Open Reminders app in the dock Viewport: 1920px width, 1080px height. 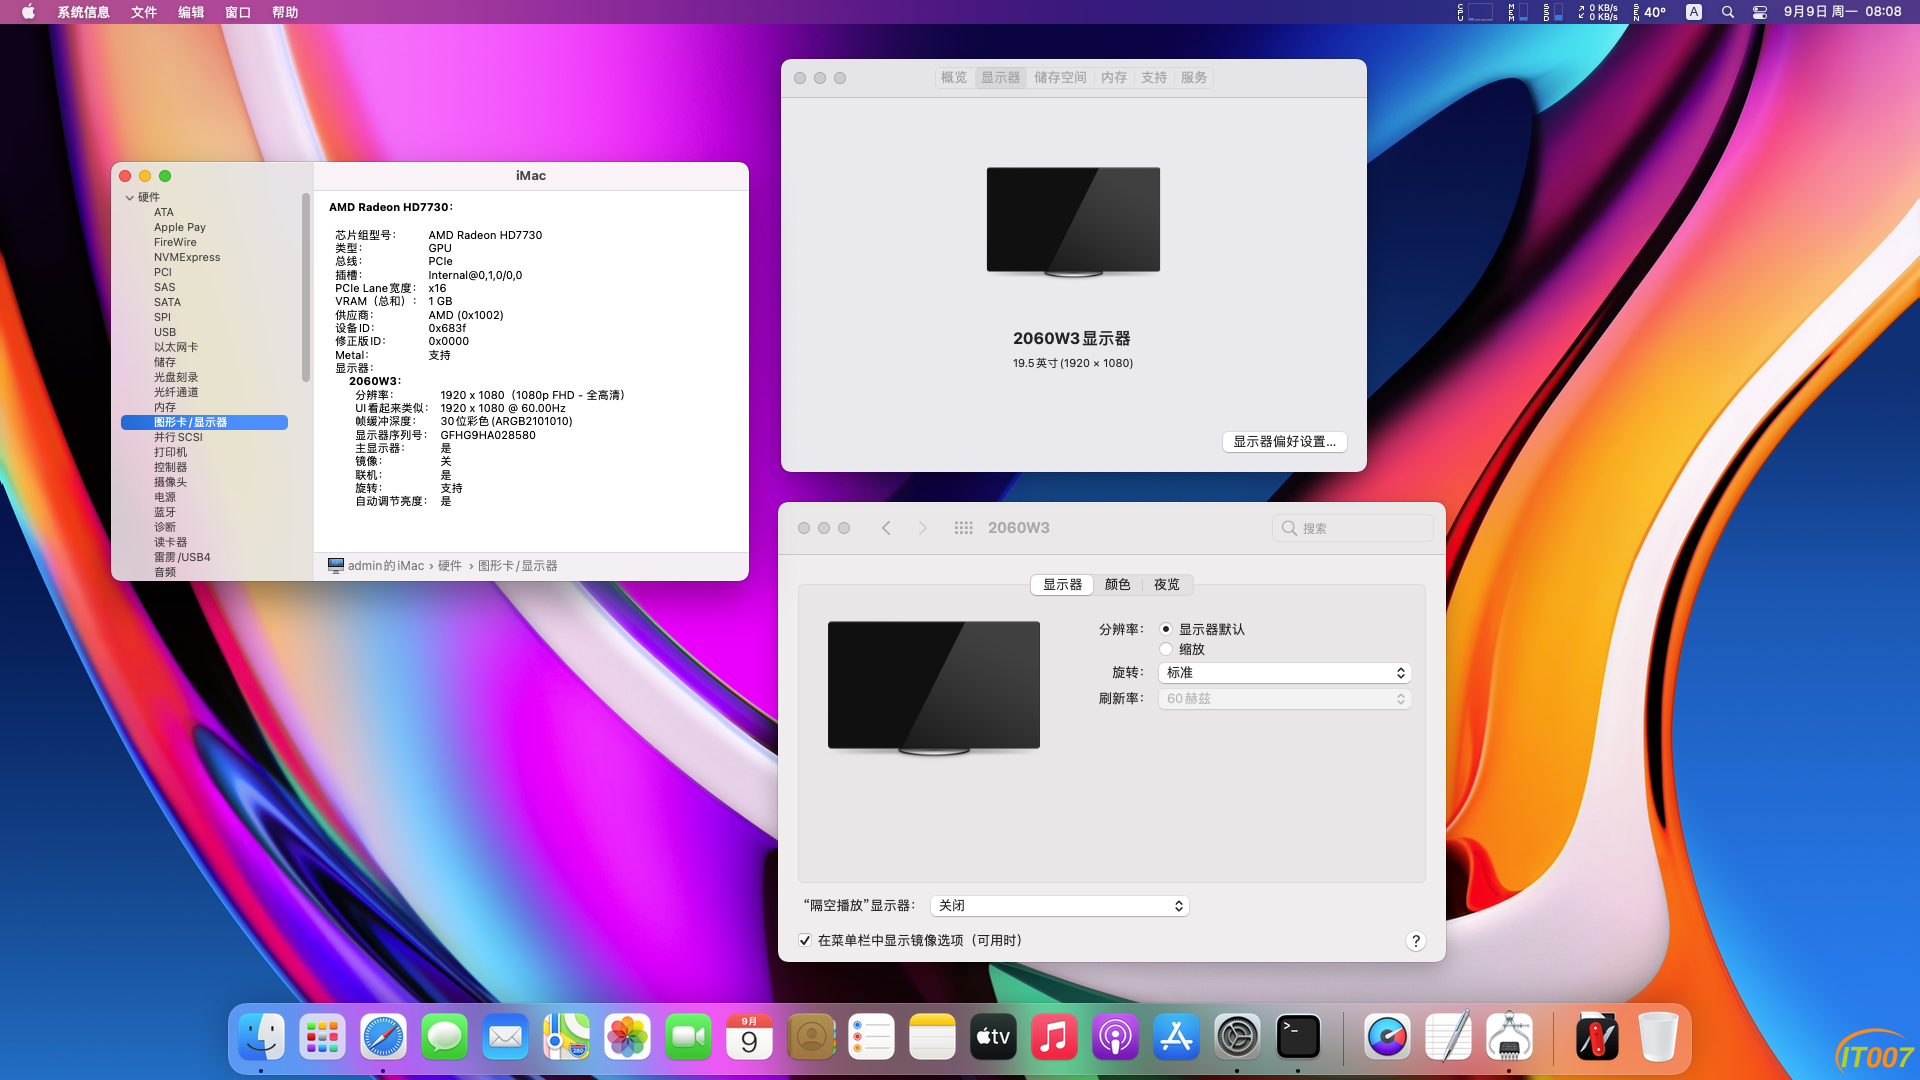[871, 1037]
